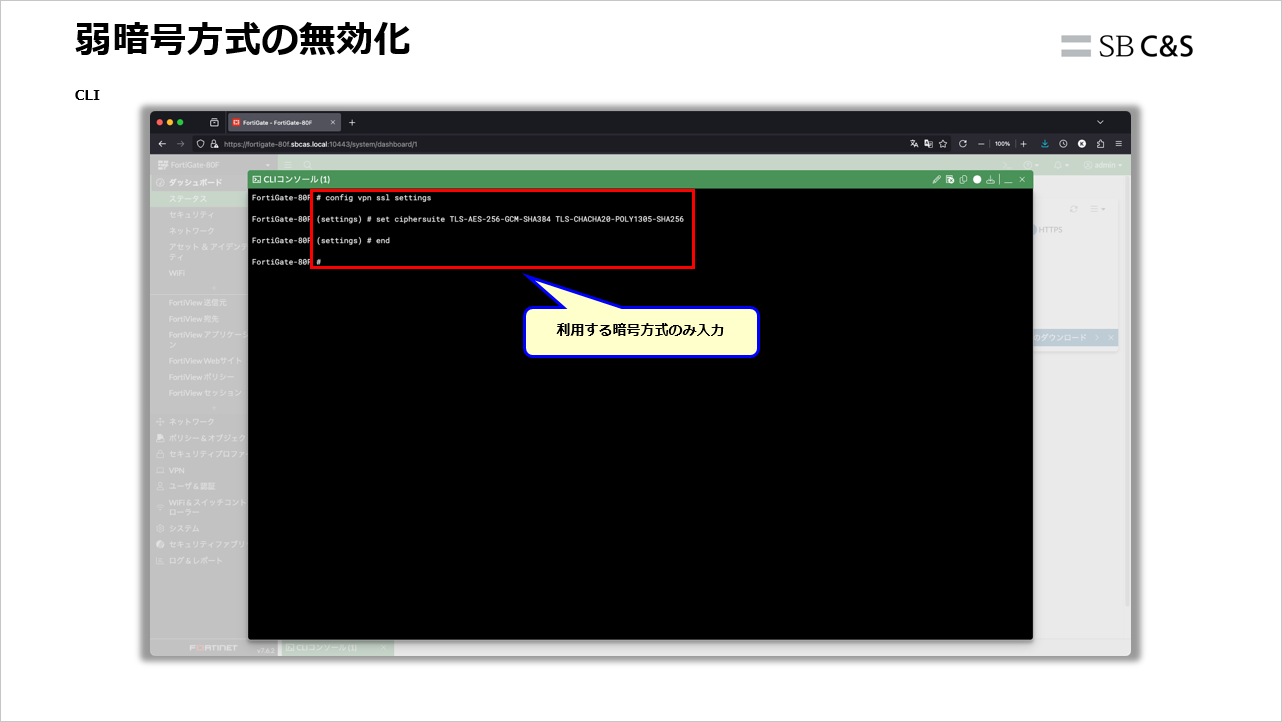Select セキュリティ dashboard item

[x=199, y=214]
